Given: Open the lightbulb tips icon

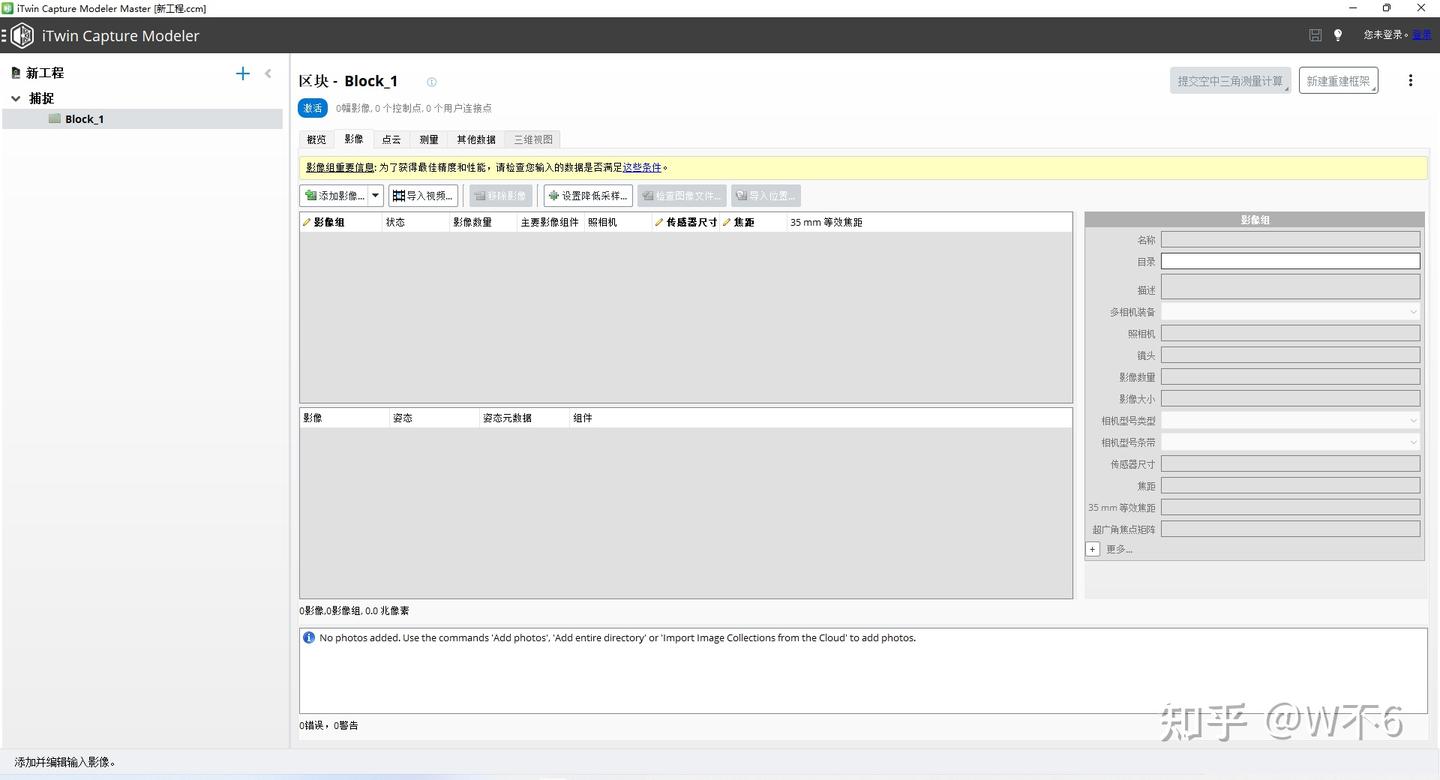Looking at the screenshot, I should tap(1338, 35).
